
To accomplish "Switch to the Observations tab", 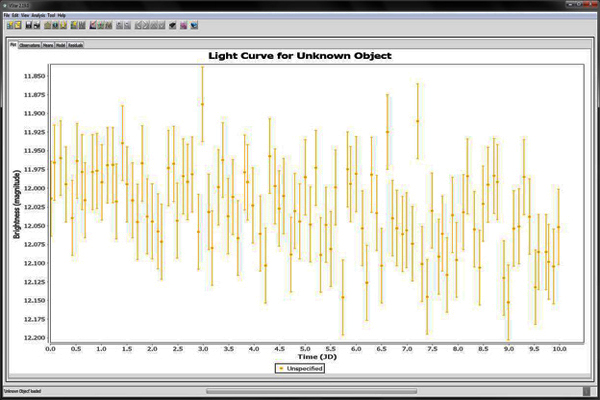I will (x=29, y=46).
